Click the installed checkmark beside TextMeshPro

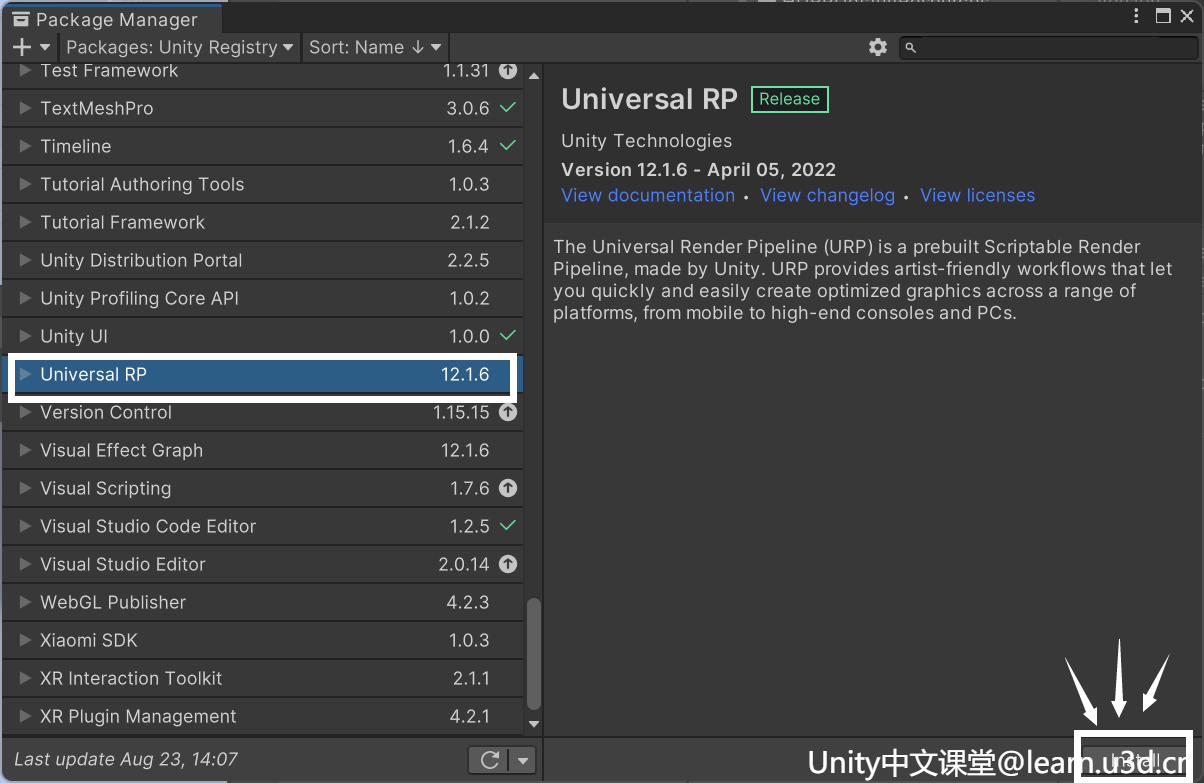pos(508,107)
